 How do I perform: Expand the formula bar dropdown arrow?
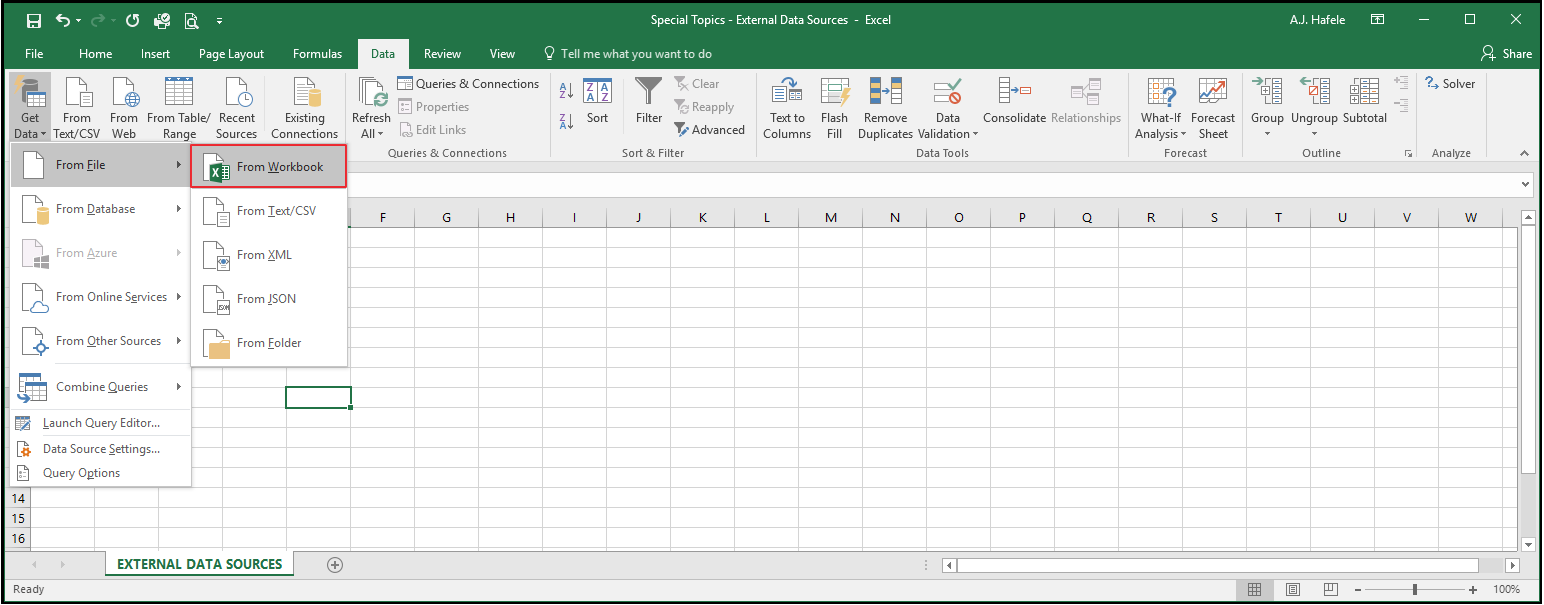pyautogui.click(x=1525, y=184)
